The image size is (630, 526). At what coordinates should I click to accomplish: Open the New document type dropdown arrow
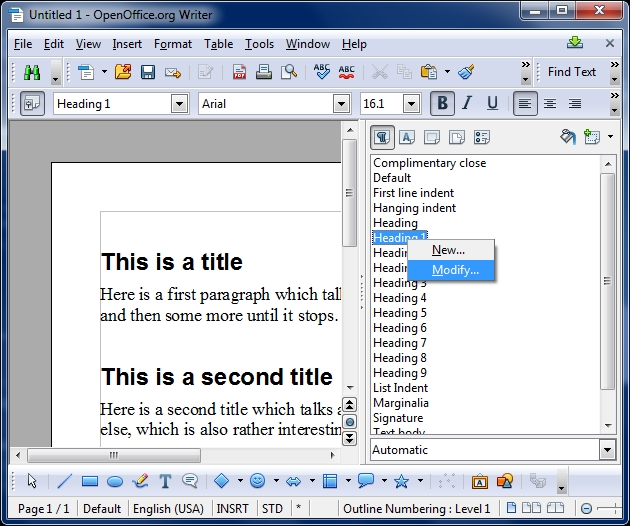tap(104, 72)
